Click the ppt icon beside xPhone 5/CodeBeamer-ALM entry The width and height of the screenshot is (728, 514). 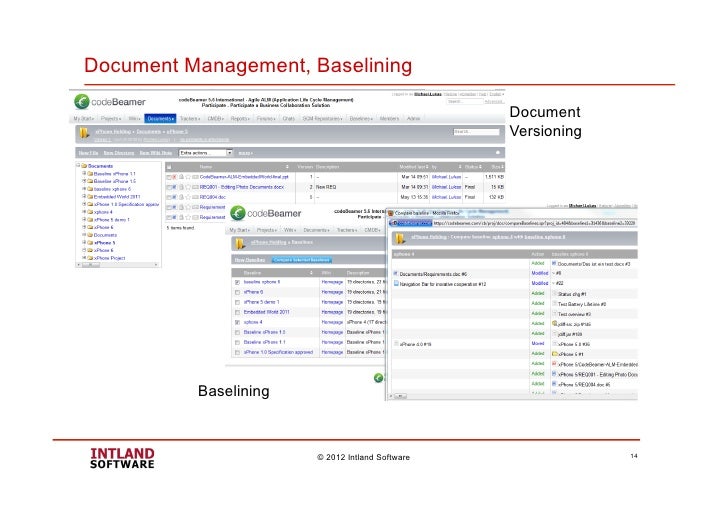[x=554, y=364]
